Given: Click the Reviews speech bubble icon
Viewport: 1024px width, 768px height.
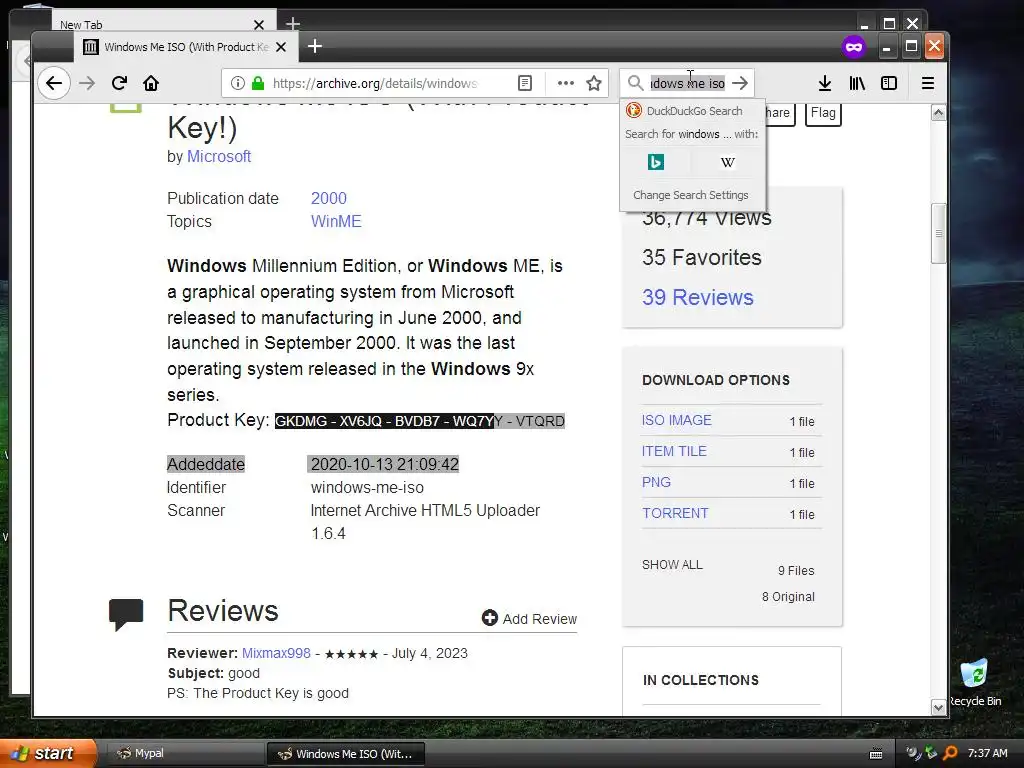Looking at the screenshot, I should (x=126, y=614).
